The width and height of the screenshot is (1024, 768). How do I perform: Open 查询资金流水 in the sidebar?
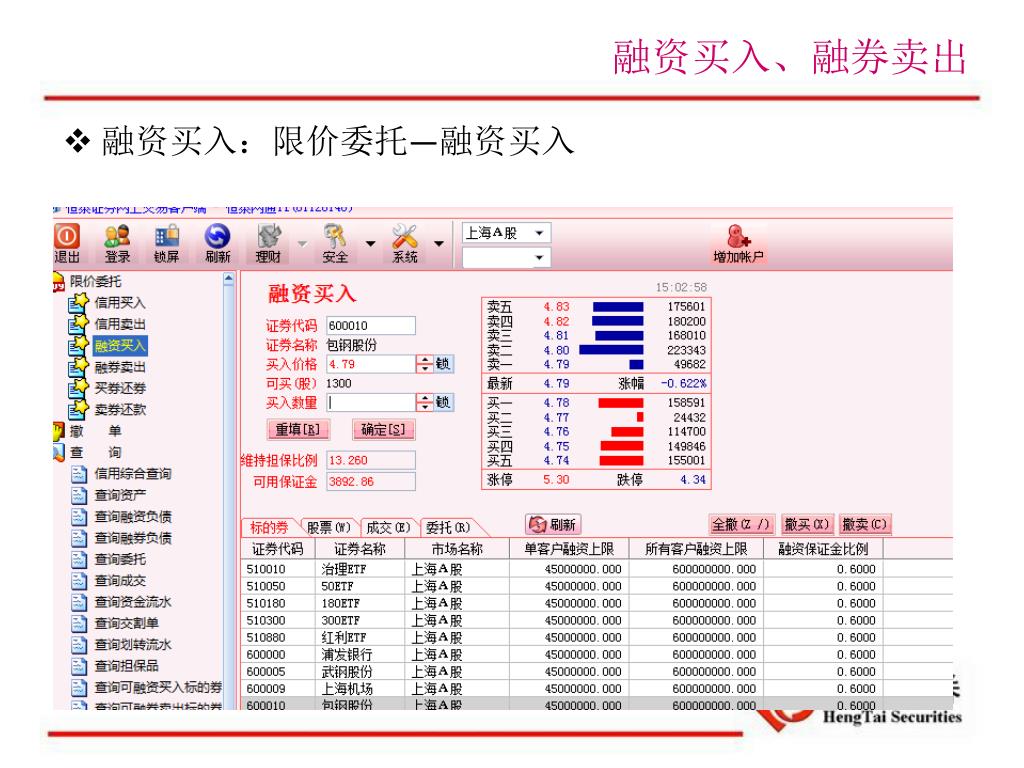(x=133, y=602)
